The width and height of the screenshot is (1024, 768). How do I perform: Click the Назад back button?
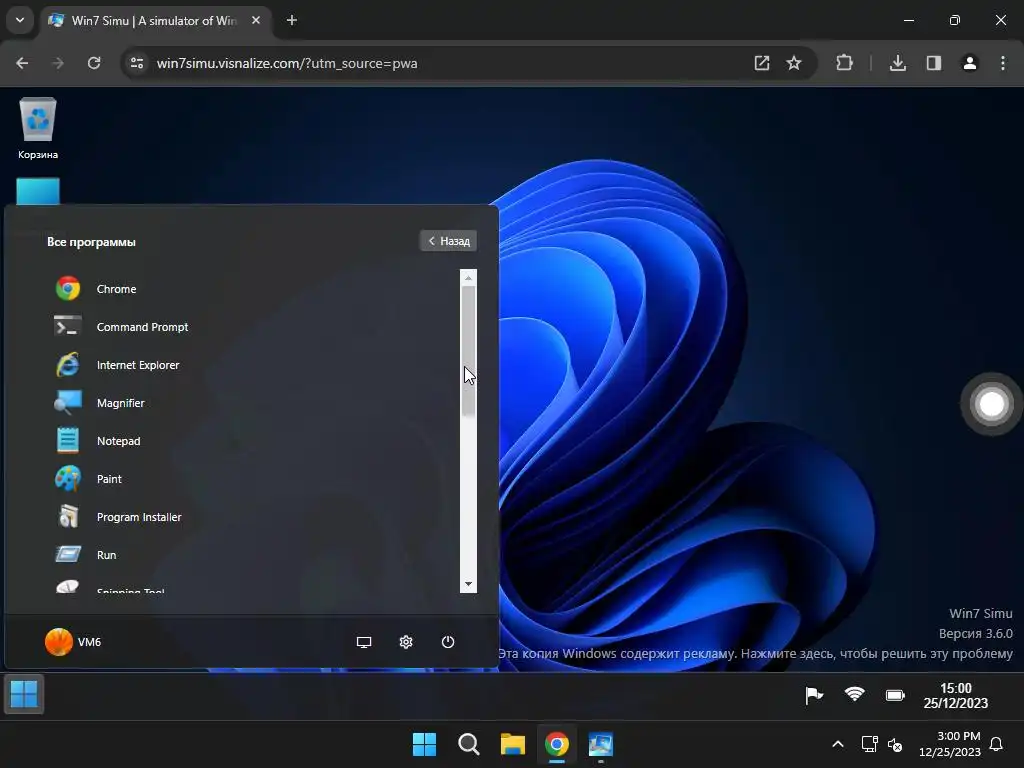(448, 241)
